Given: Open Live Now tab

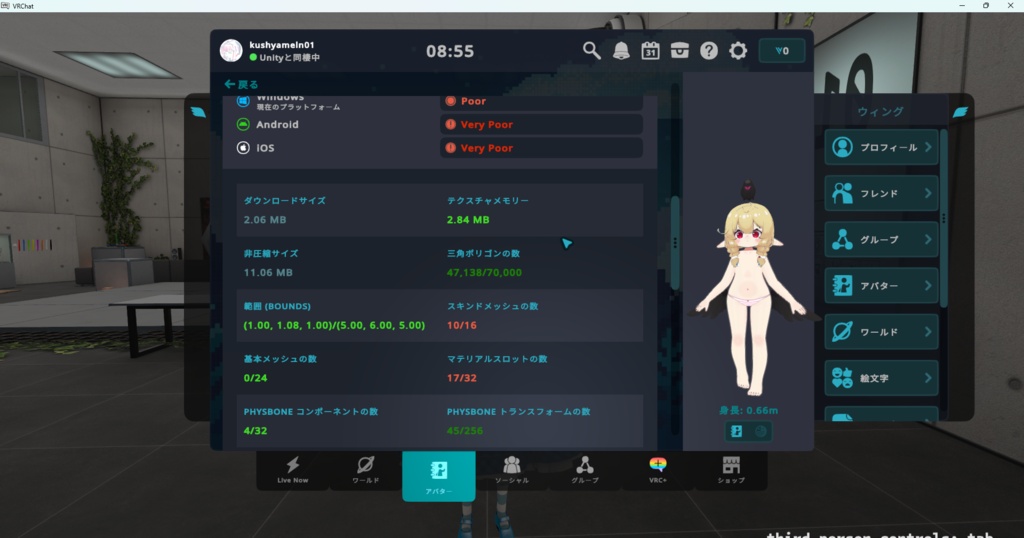Looking at the screenshot, I should tap(293, 470).
